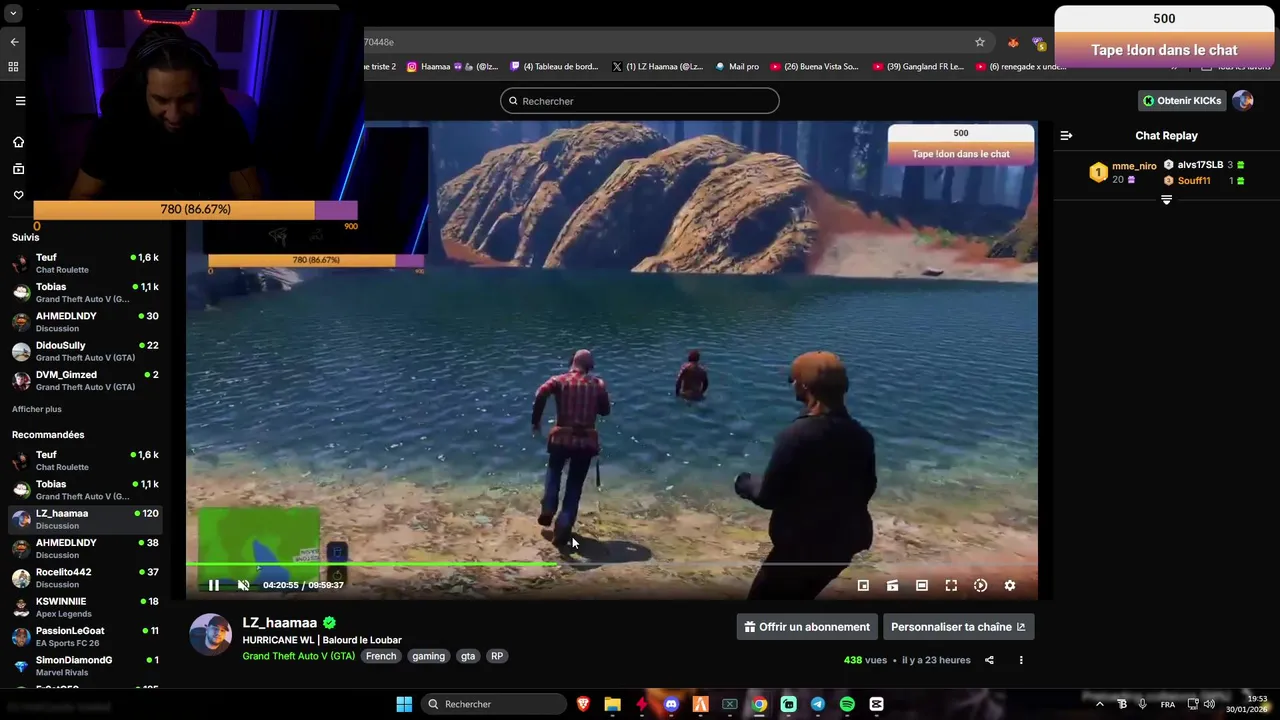
Task: Open video player settings gear
Action: (x=1010, y=585)
